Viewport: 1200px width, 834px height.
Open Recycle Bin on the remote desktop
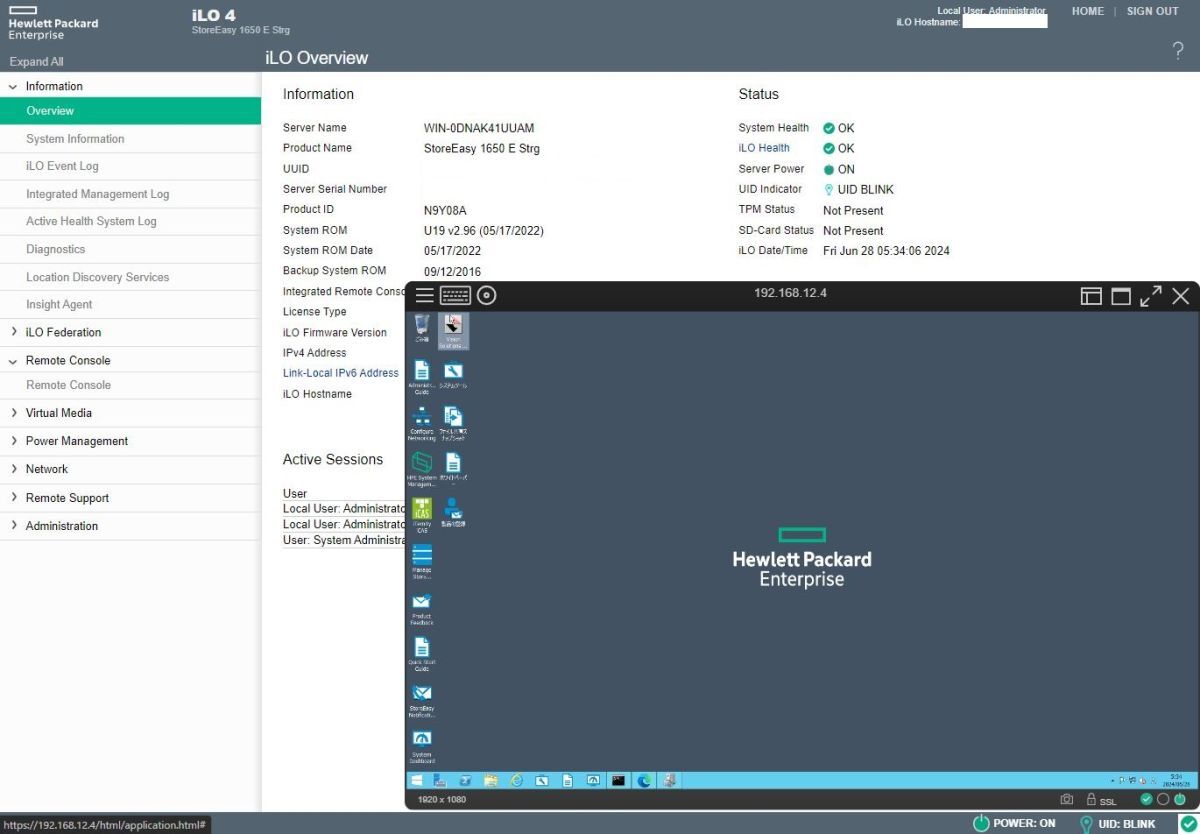click(422, 329)
